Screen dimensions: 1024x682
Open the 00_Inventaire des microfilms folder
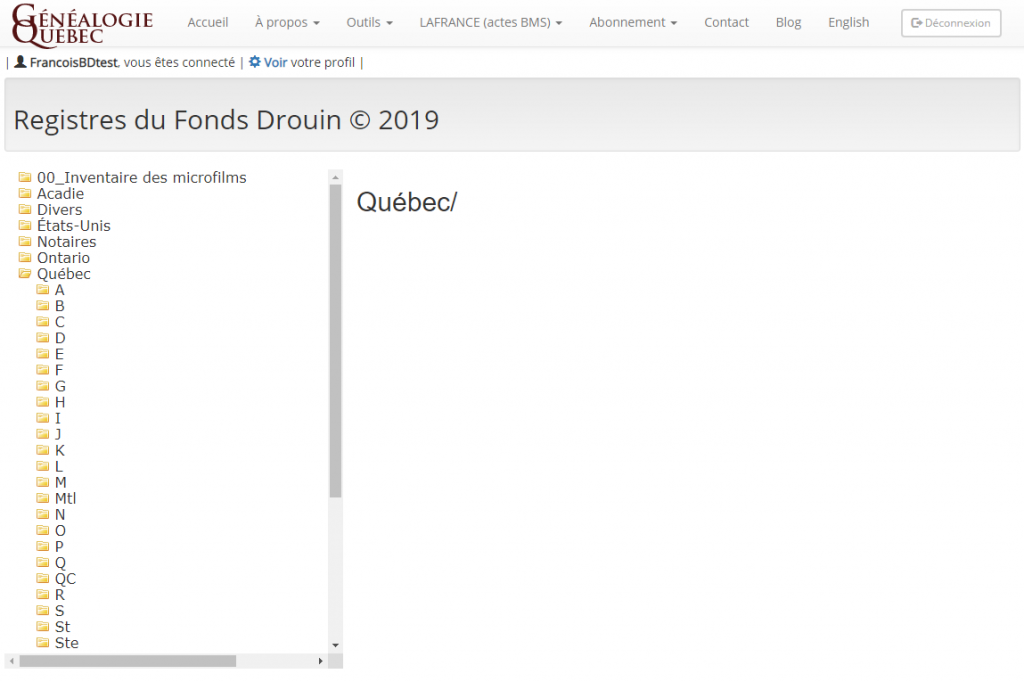[141, 178]
